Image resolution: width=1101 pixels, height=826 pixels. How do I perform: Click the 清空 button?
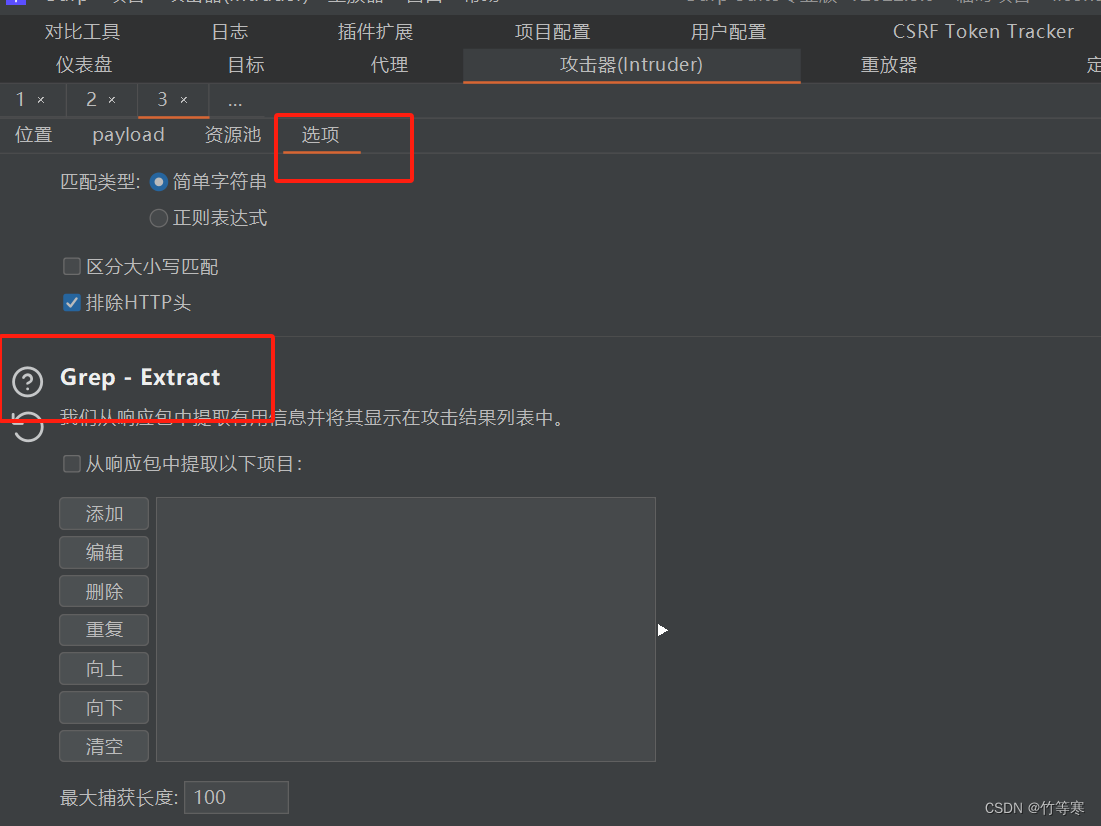(104, 746)
